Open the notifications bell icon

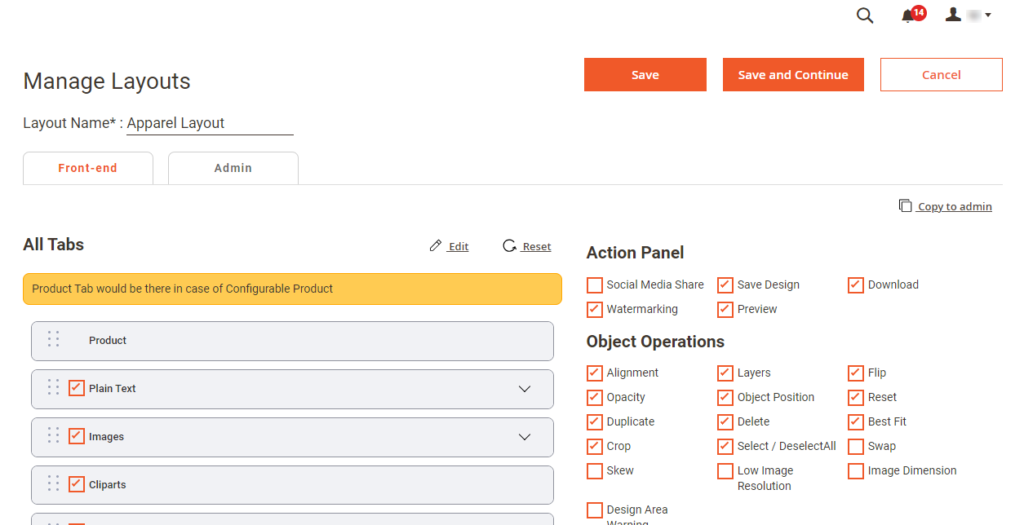click(x=908, y=16)
